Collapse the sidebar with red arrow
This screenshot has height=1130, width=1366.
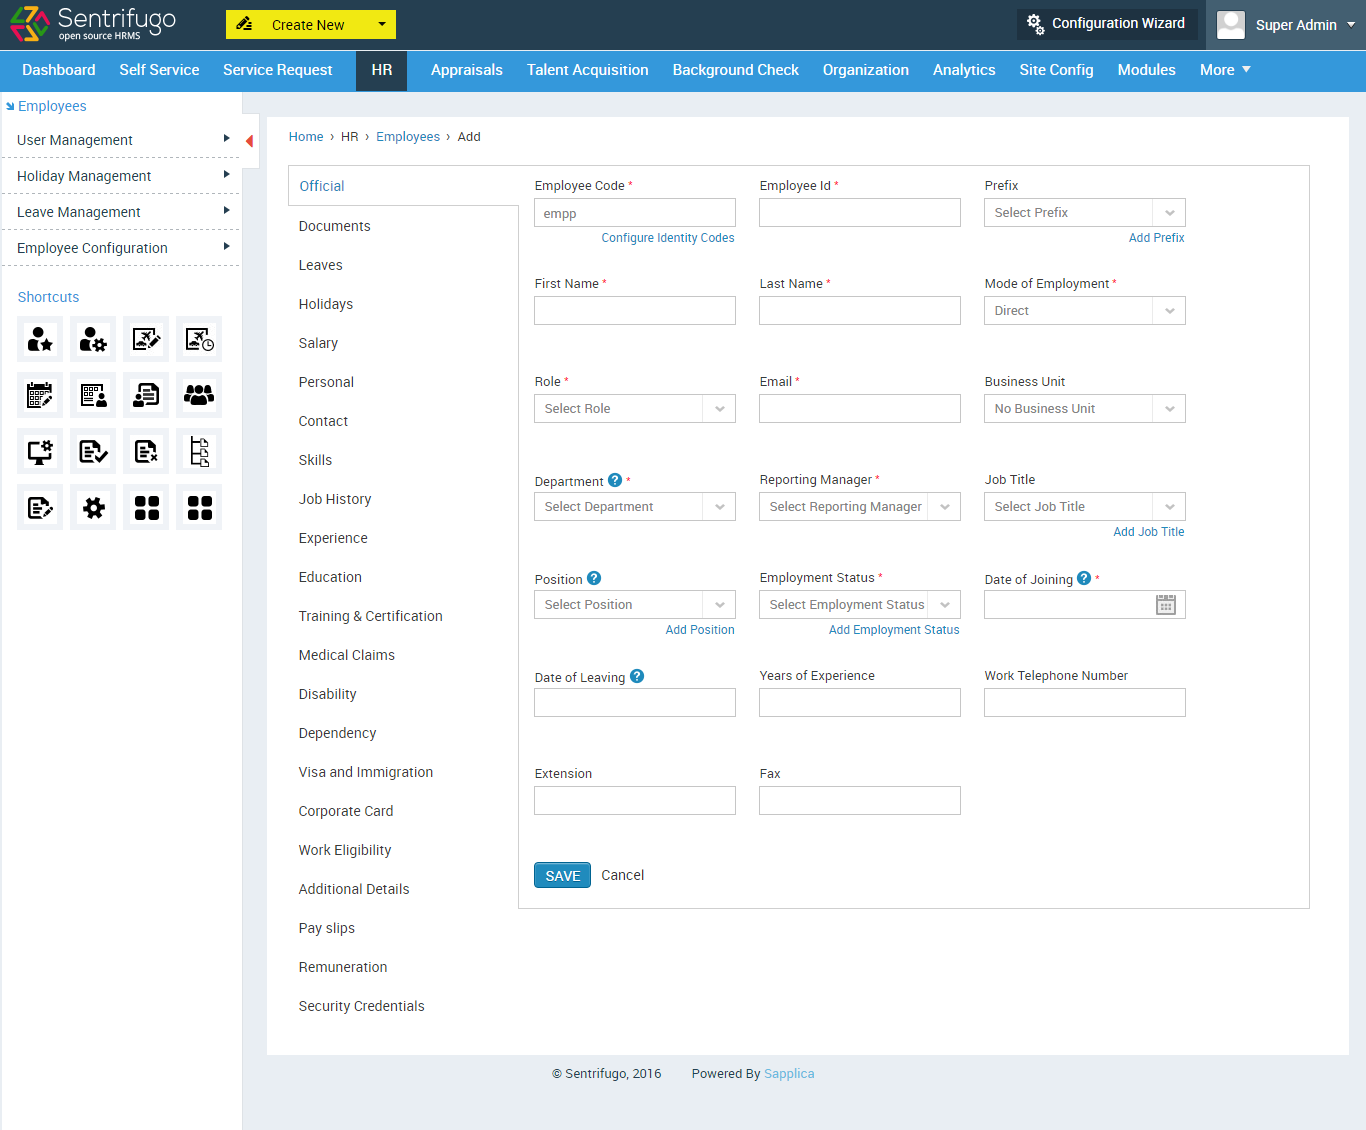coord(249,141)
